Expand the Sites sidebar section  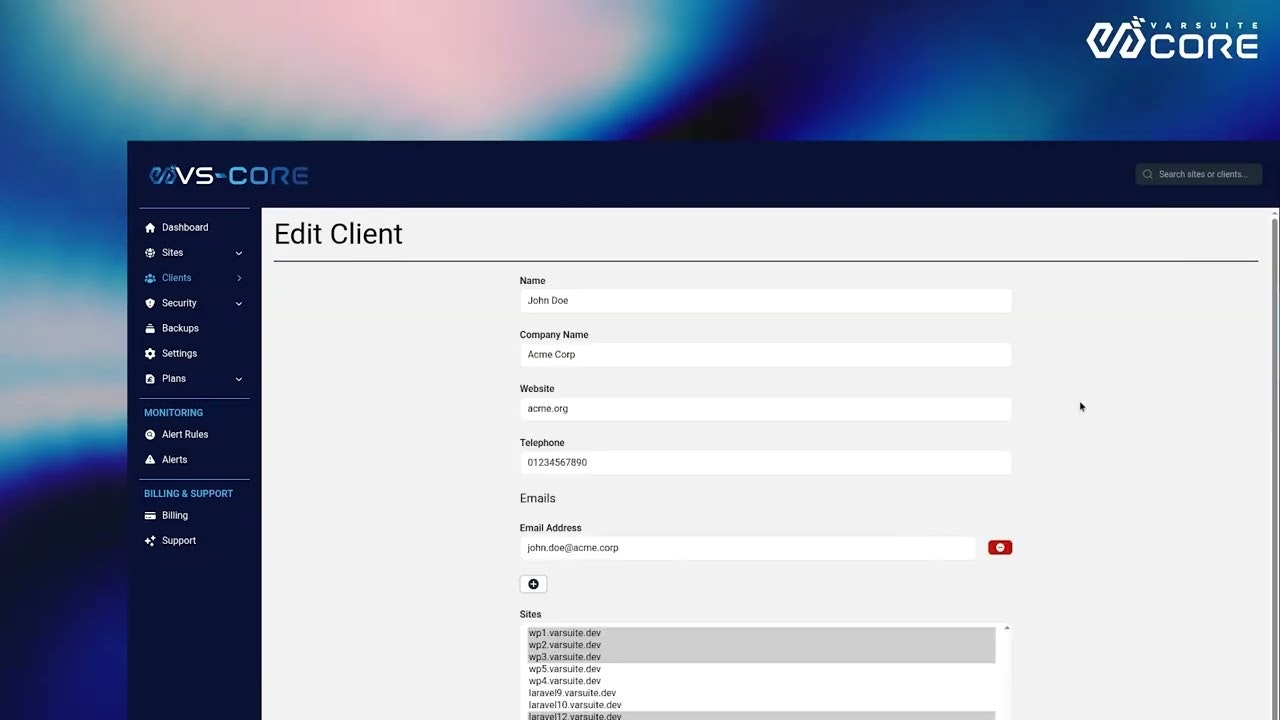click(x=238, y=252)
